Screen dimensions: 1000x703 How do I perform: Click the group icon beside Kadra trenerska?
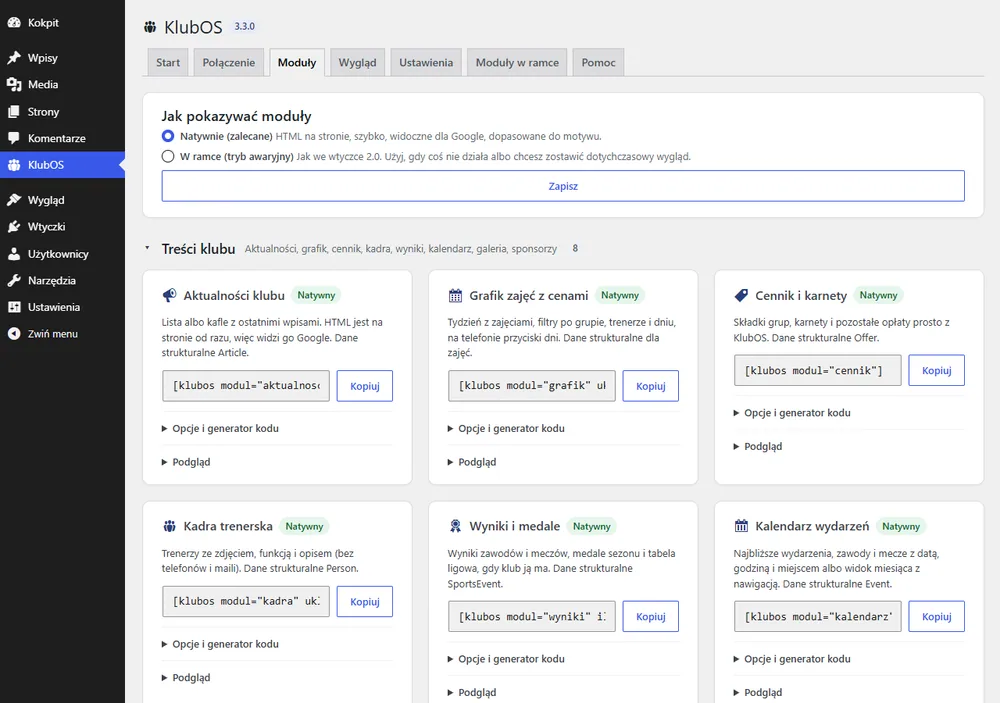169,526
